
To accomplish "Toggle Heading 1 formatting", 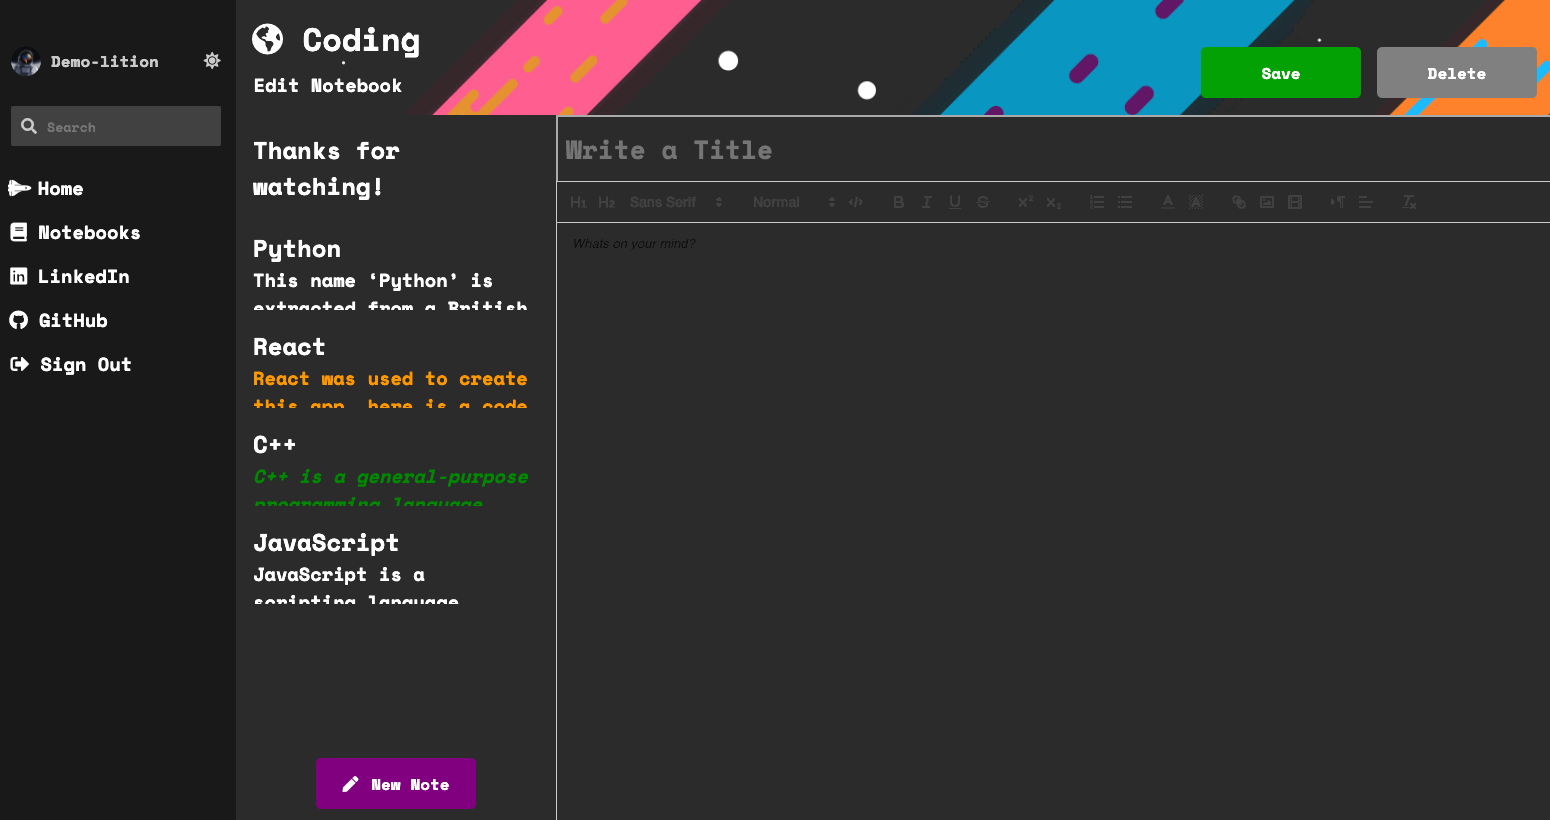I will coord(579,202).
